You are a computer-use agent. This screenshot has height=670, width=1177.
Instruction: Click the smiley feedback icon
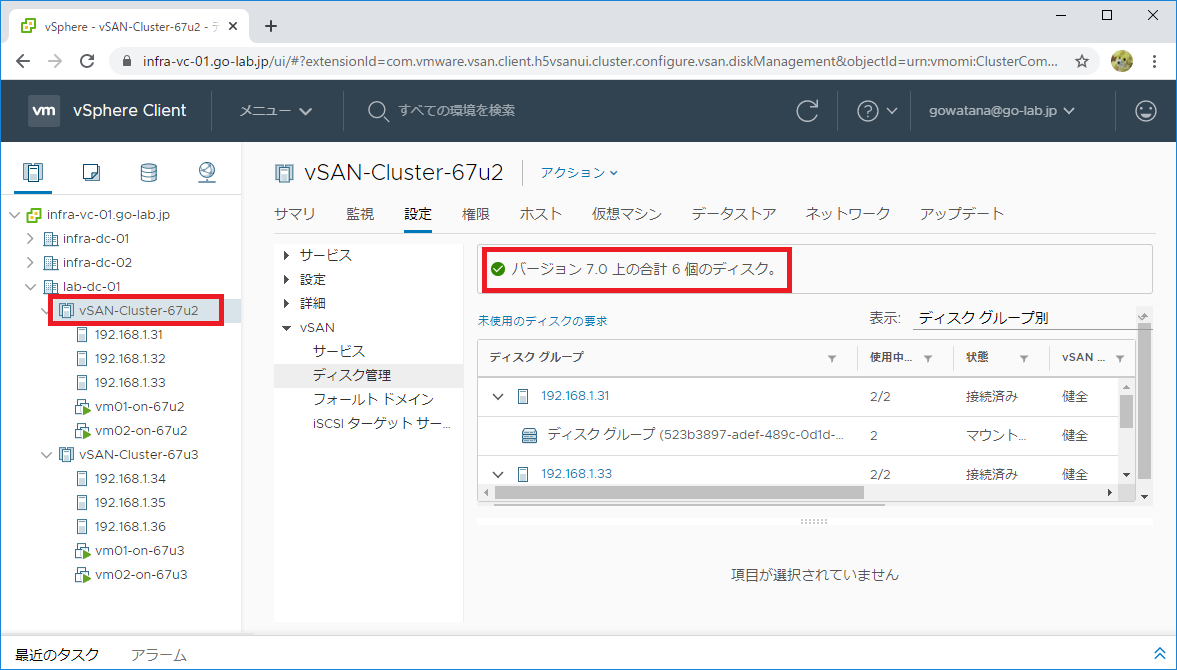[x=1145, y=110]
